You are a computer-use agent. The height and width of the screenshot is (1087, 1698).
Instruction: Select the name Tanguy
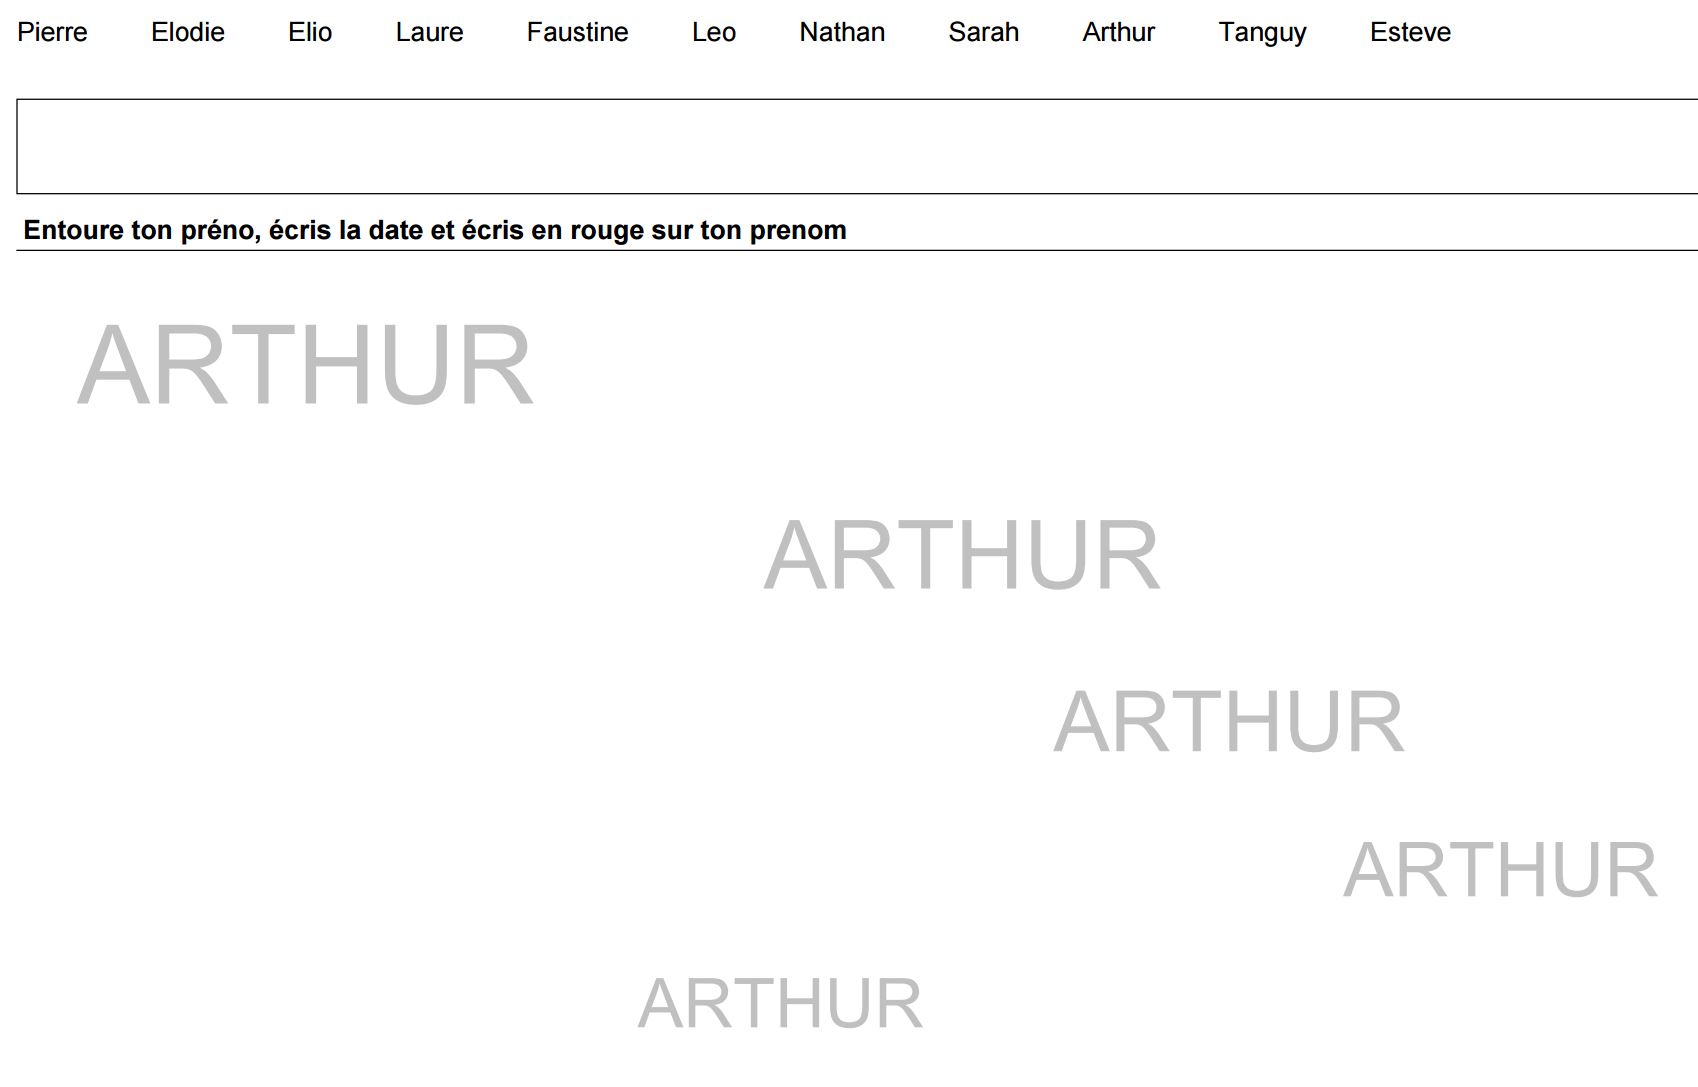click(1262, 32)
